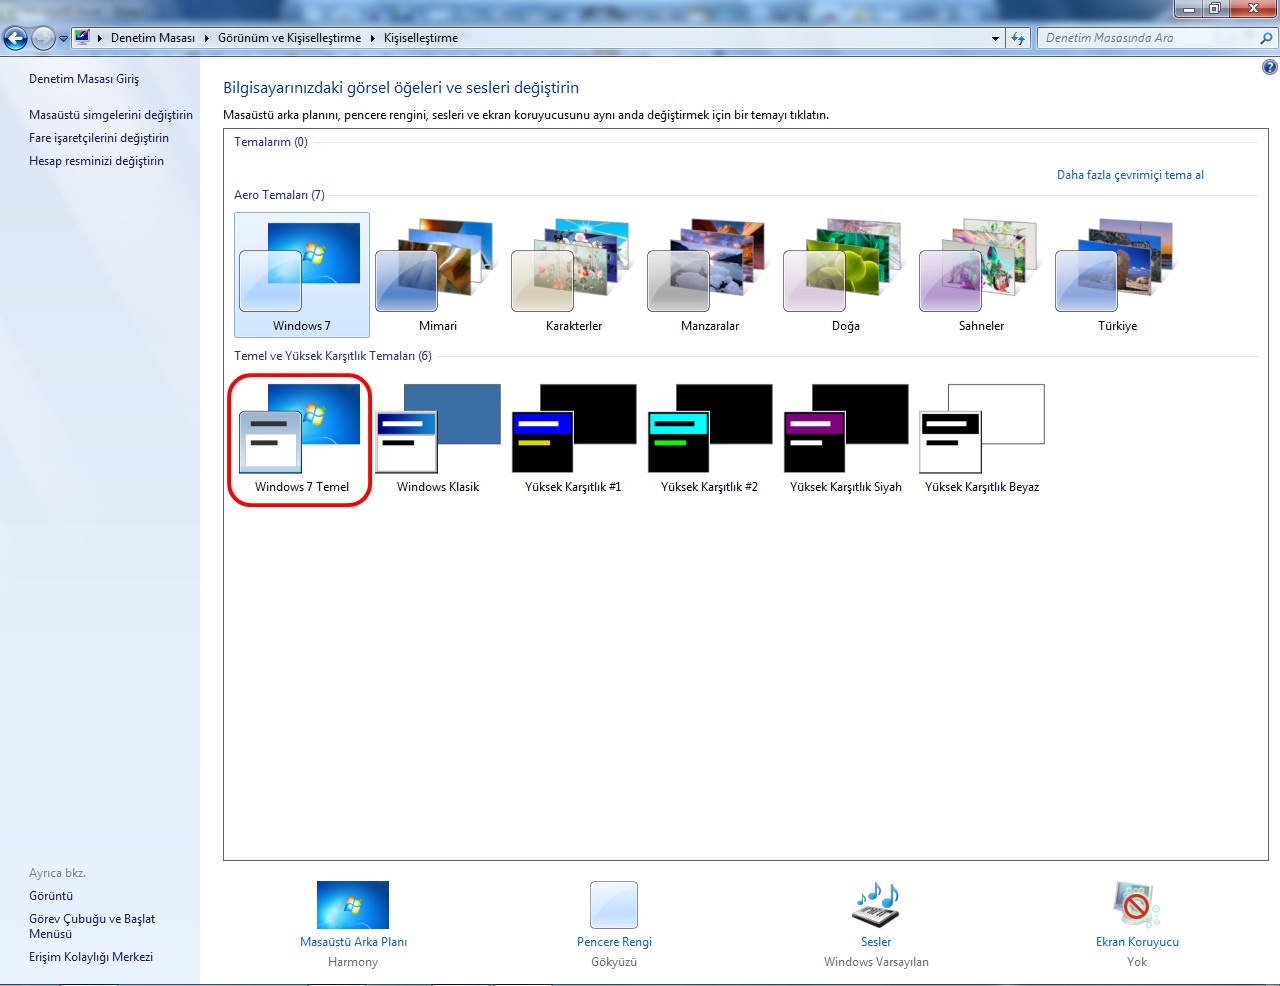Select the Türkiye theme
1280x986 pixels.
(x=1117, y=275)
